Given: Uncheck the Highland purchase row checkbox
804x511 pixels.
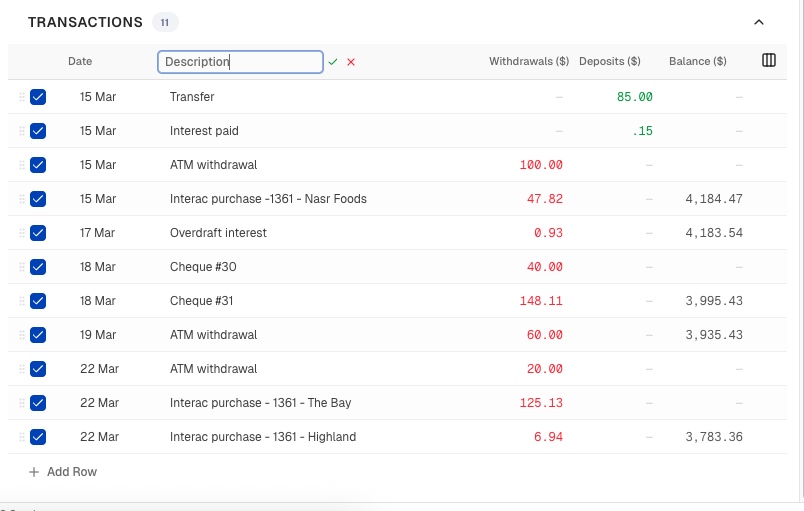Looking at the screenshot, I should coord(38,437).
